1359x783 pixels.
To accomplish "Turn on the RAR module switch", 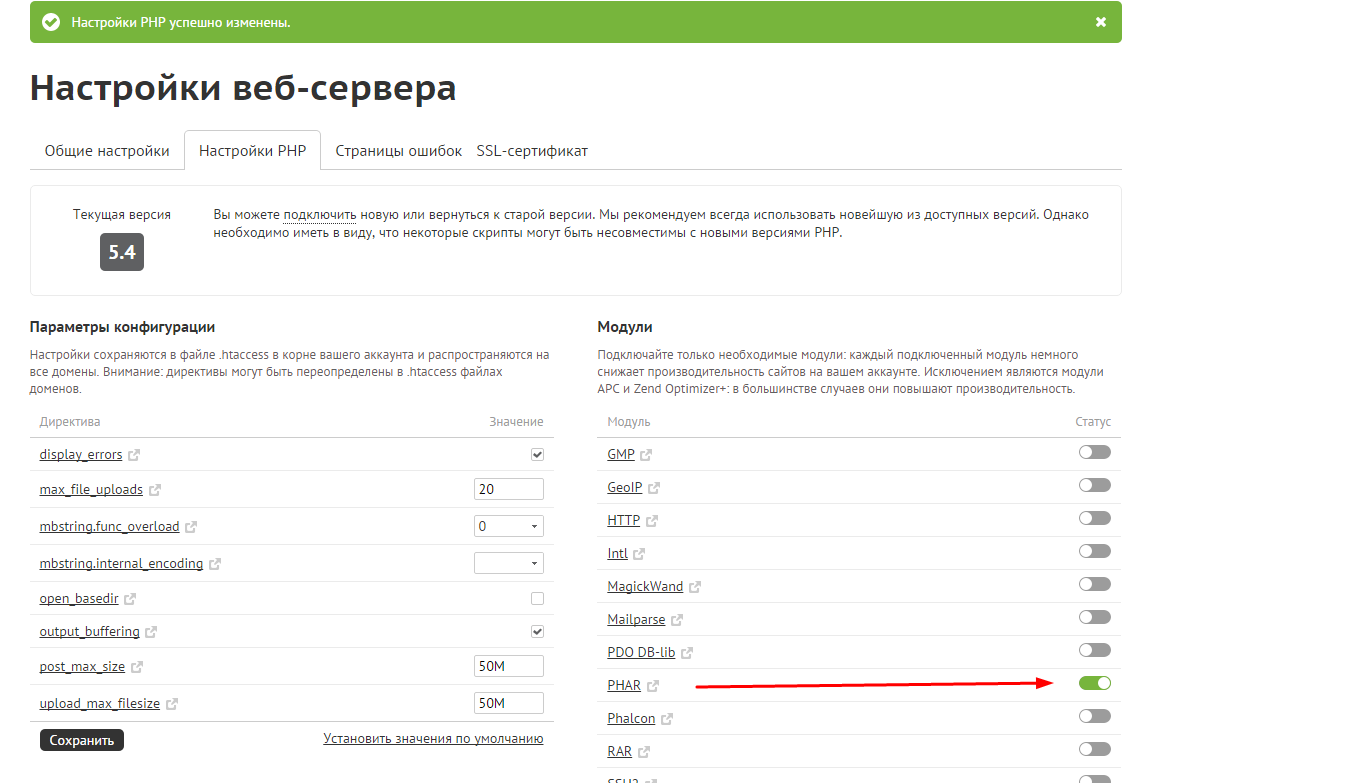I will (1095, 749).
